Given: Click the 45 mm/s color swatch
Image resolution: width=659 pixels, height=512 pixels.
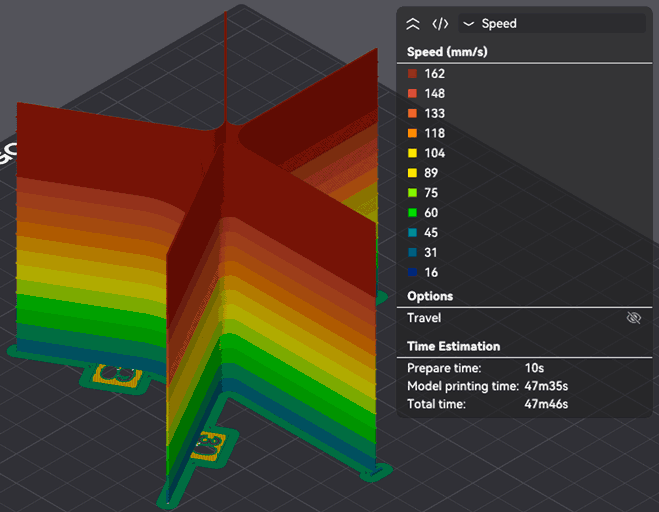Looking at the screenshot, I should tap(412, 232).
